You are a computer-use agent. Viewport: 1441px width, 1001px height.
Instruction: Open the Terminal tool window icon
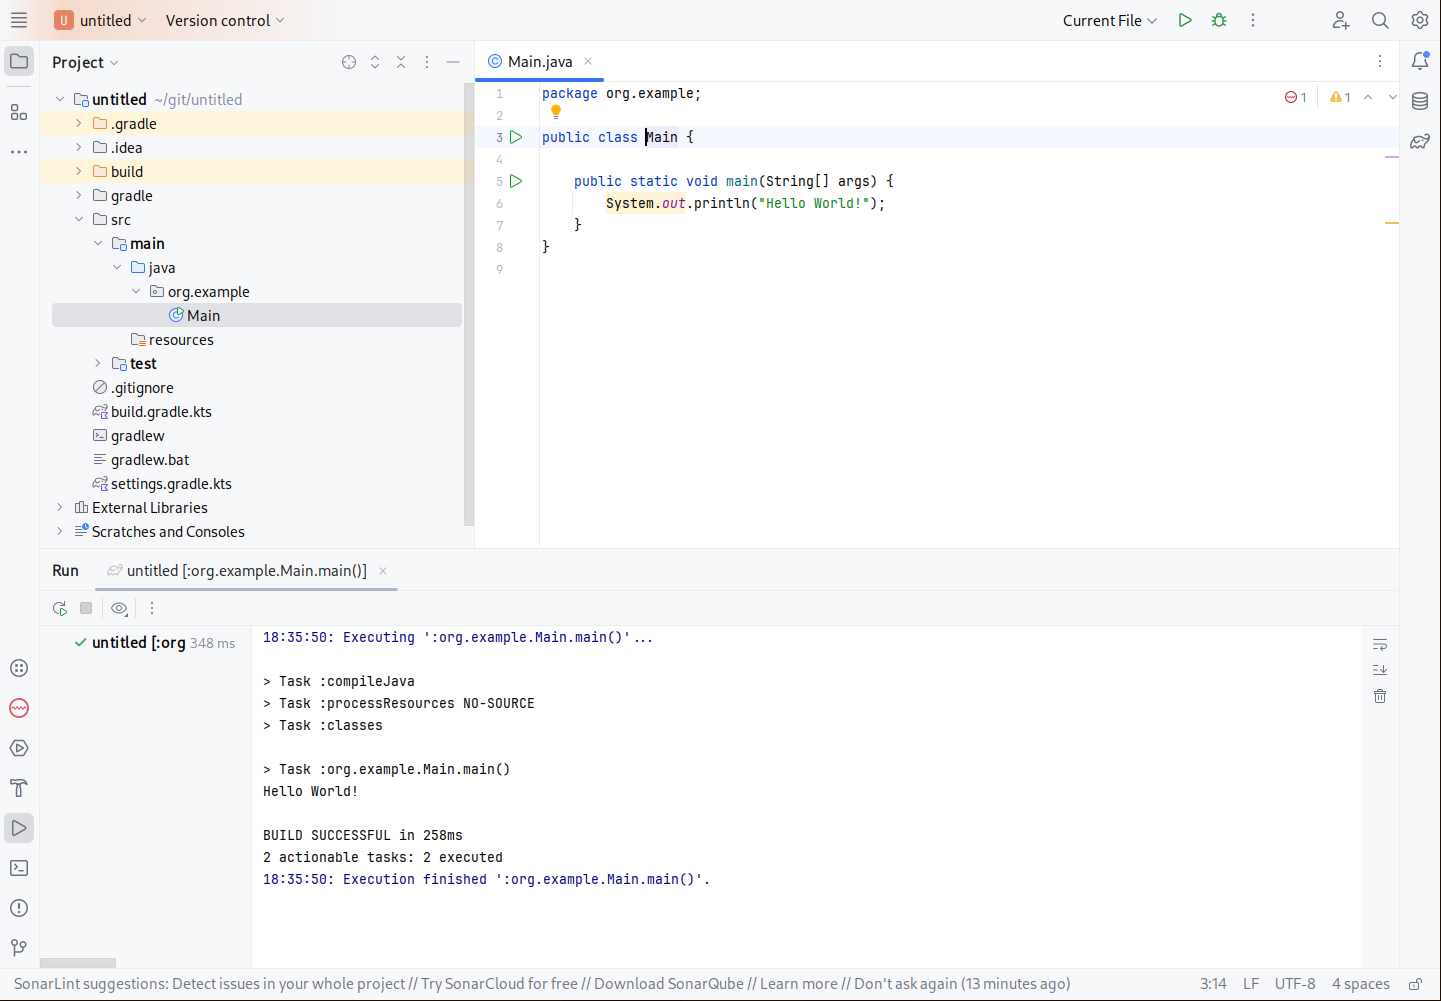(x=18, y=868)
